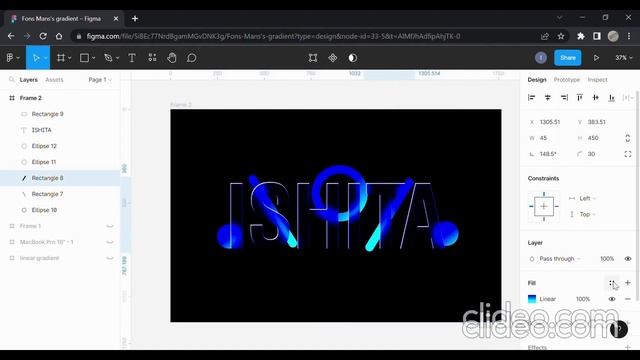This screenshot has width=640, height=360.
Task: Click the constraints preview box
Action: [x=544, y=206]
